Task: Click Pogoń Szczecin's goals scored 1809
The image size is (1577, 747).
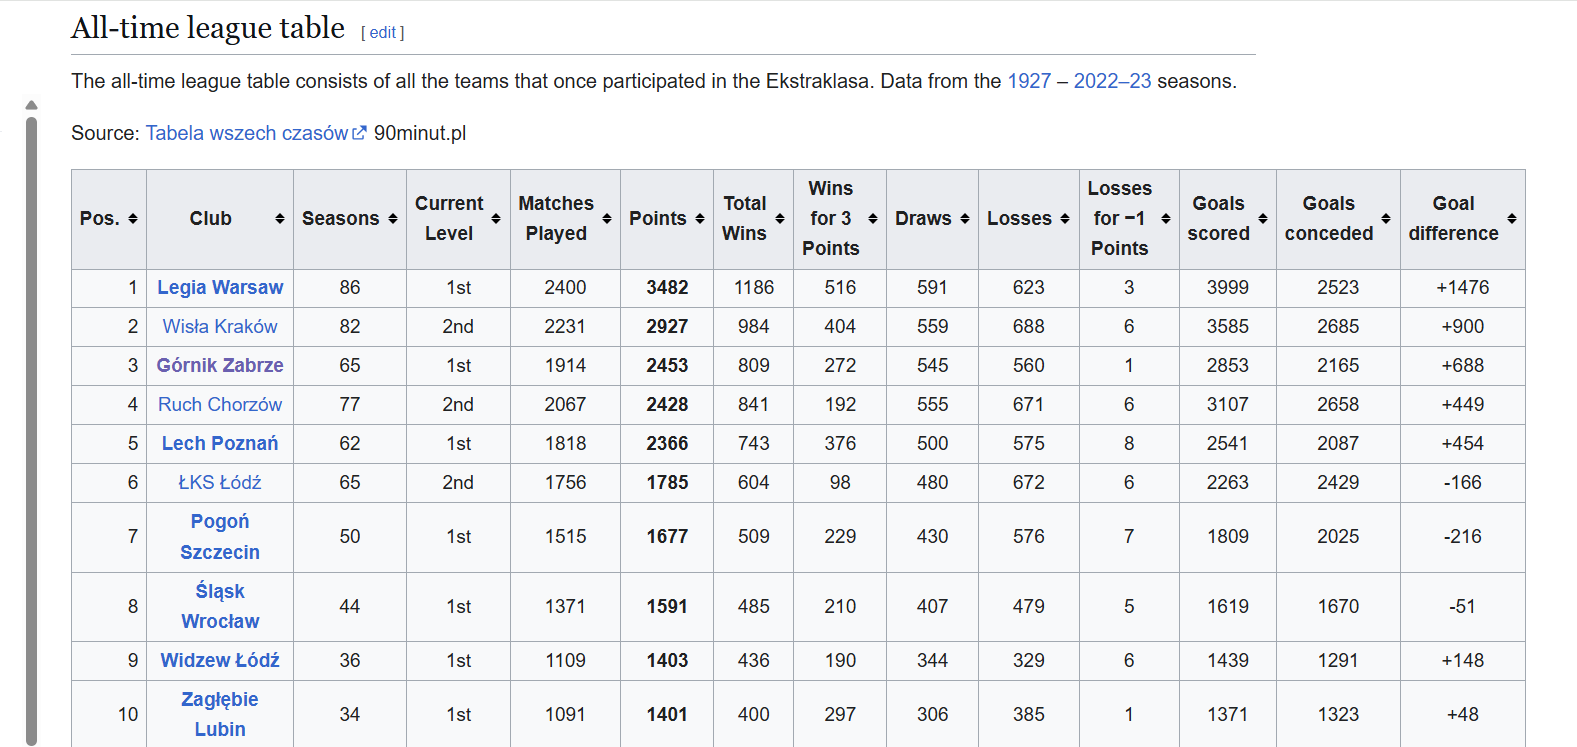Action: click(x=1228, y=537)
